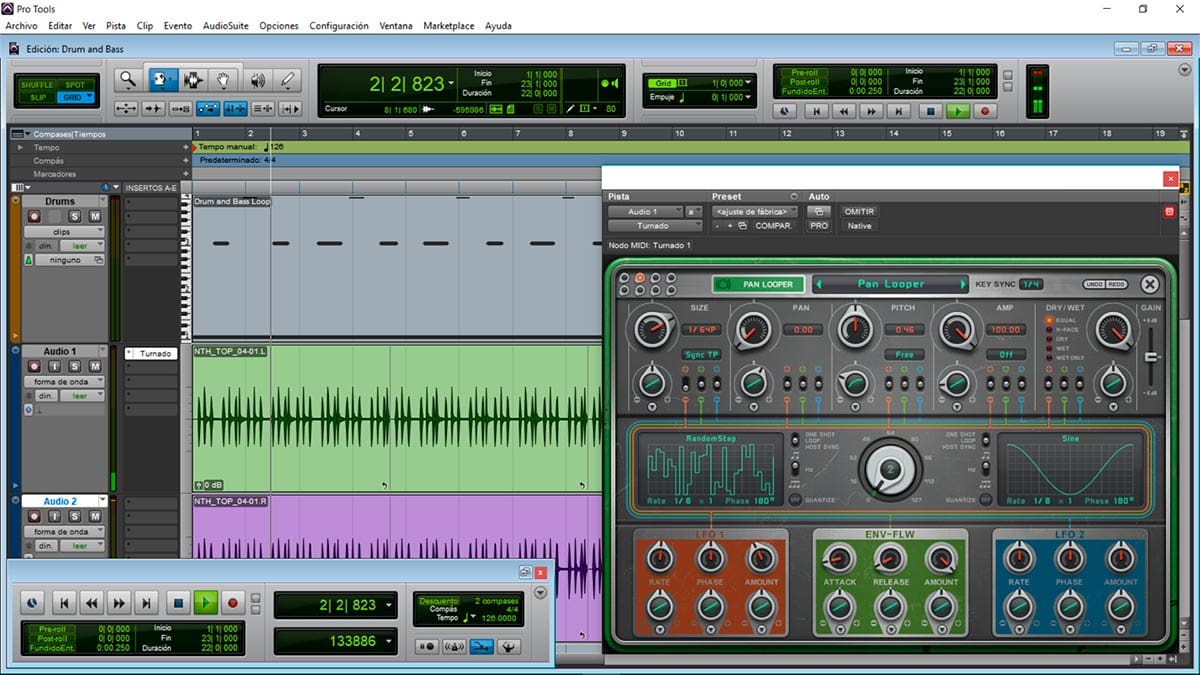This screenshot has width=1200, height=675.
Task: Open the AudioSuite menu
Action: pos(226,26)
